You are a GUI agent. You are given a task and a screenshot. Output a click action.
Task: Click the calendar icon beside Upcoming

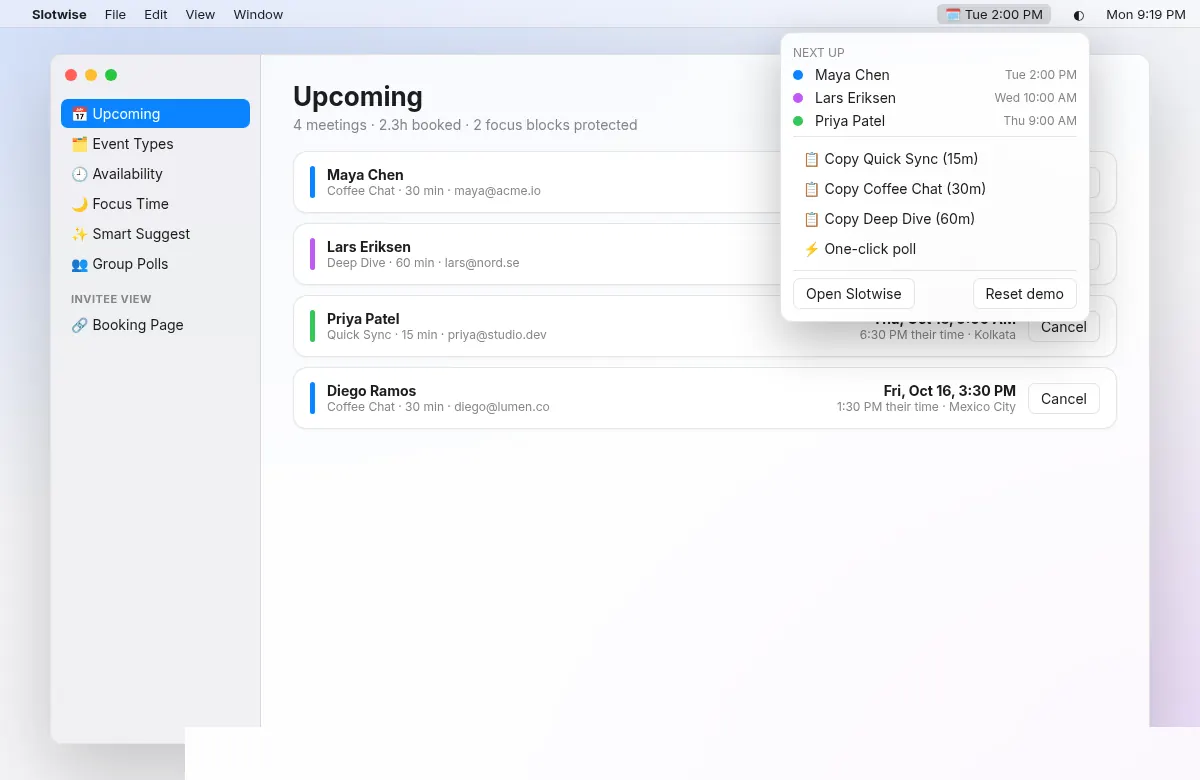79,114
